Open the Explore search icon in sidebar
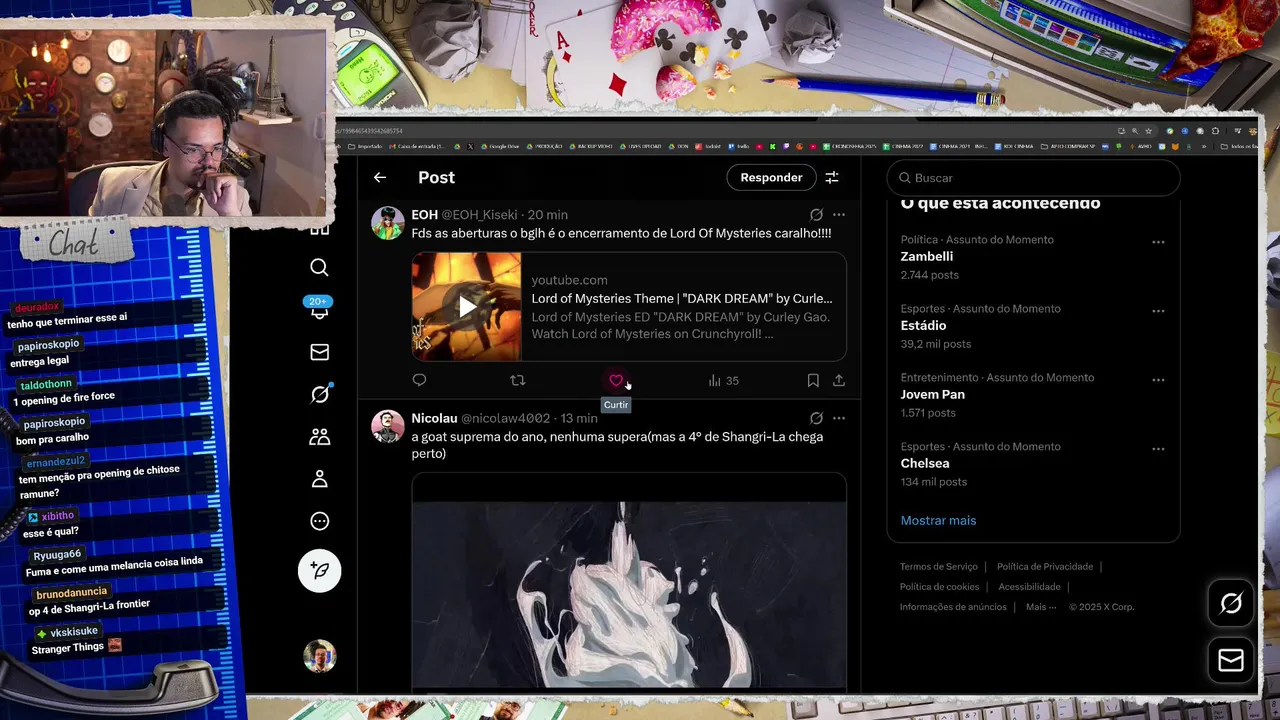1280x720 pixels. pyautogui.click(x=319, y=267)
